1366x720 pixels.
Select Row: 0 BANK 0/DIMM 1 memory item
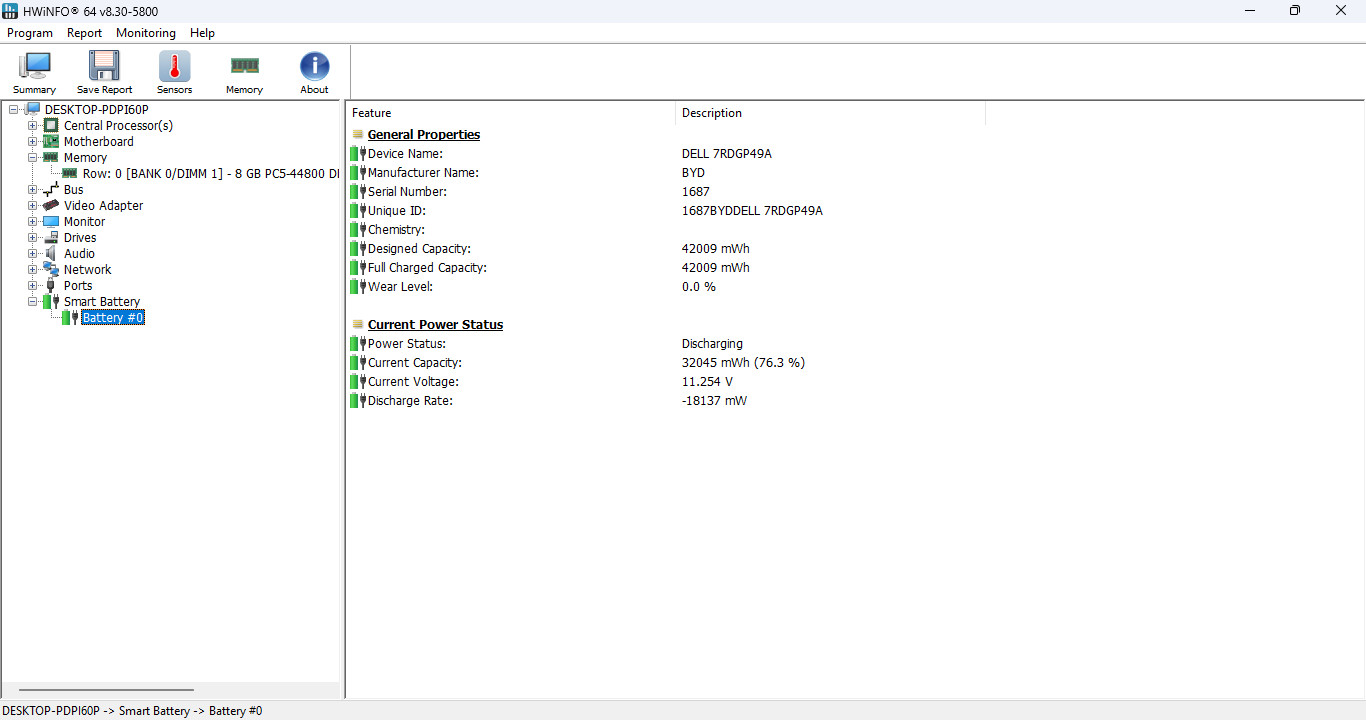(x=211, y=174)
